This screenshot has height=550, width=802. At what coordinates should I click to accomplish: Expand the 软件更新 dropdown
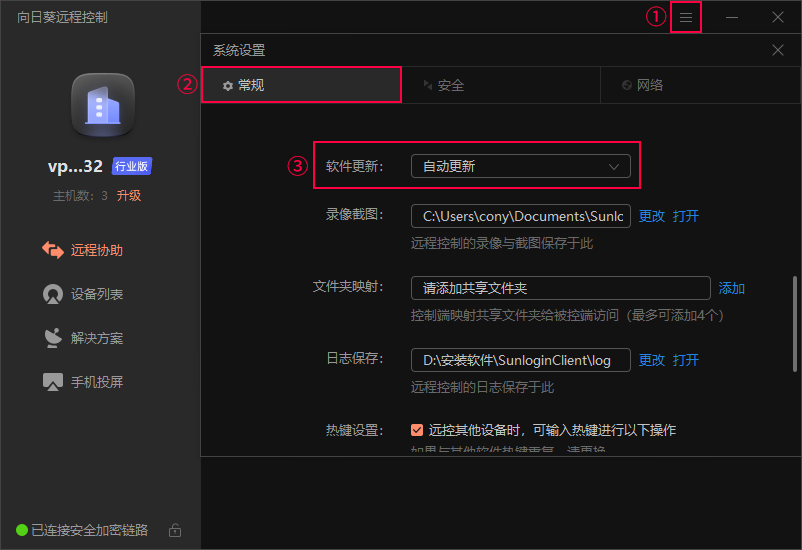click(x=520, y=167)
